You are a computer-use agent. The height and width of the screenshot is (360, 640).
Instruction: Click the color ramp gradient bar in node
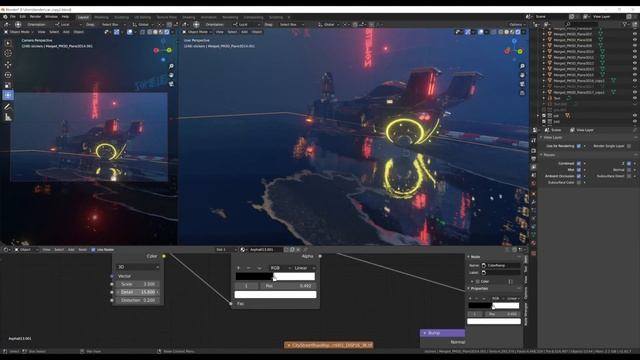pos(275,277)
